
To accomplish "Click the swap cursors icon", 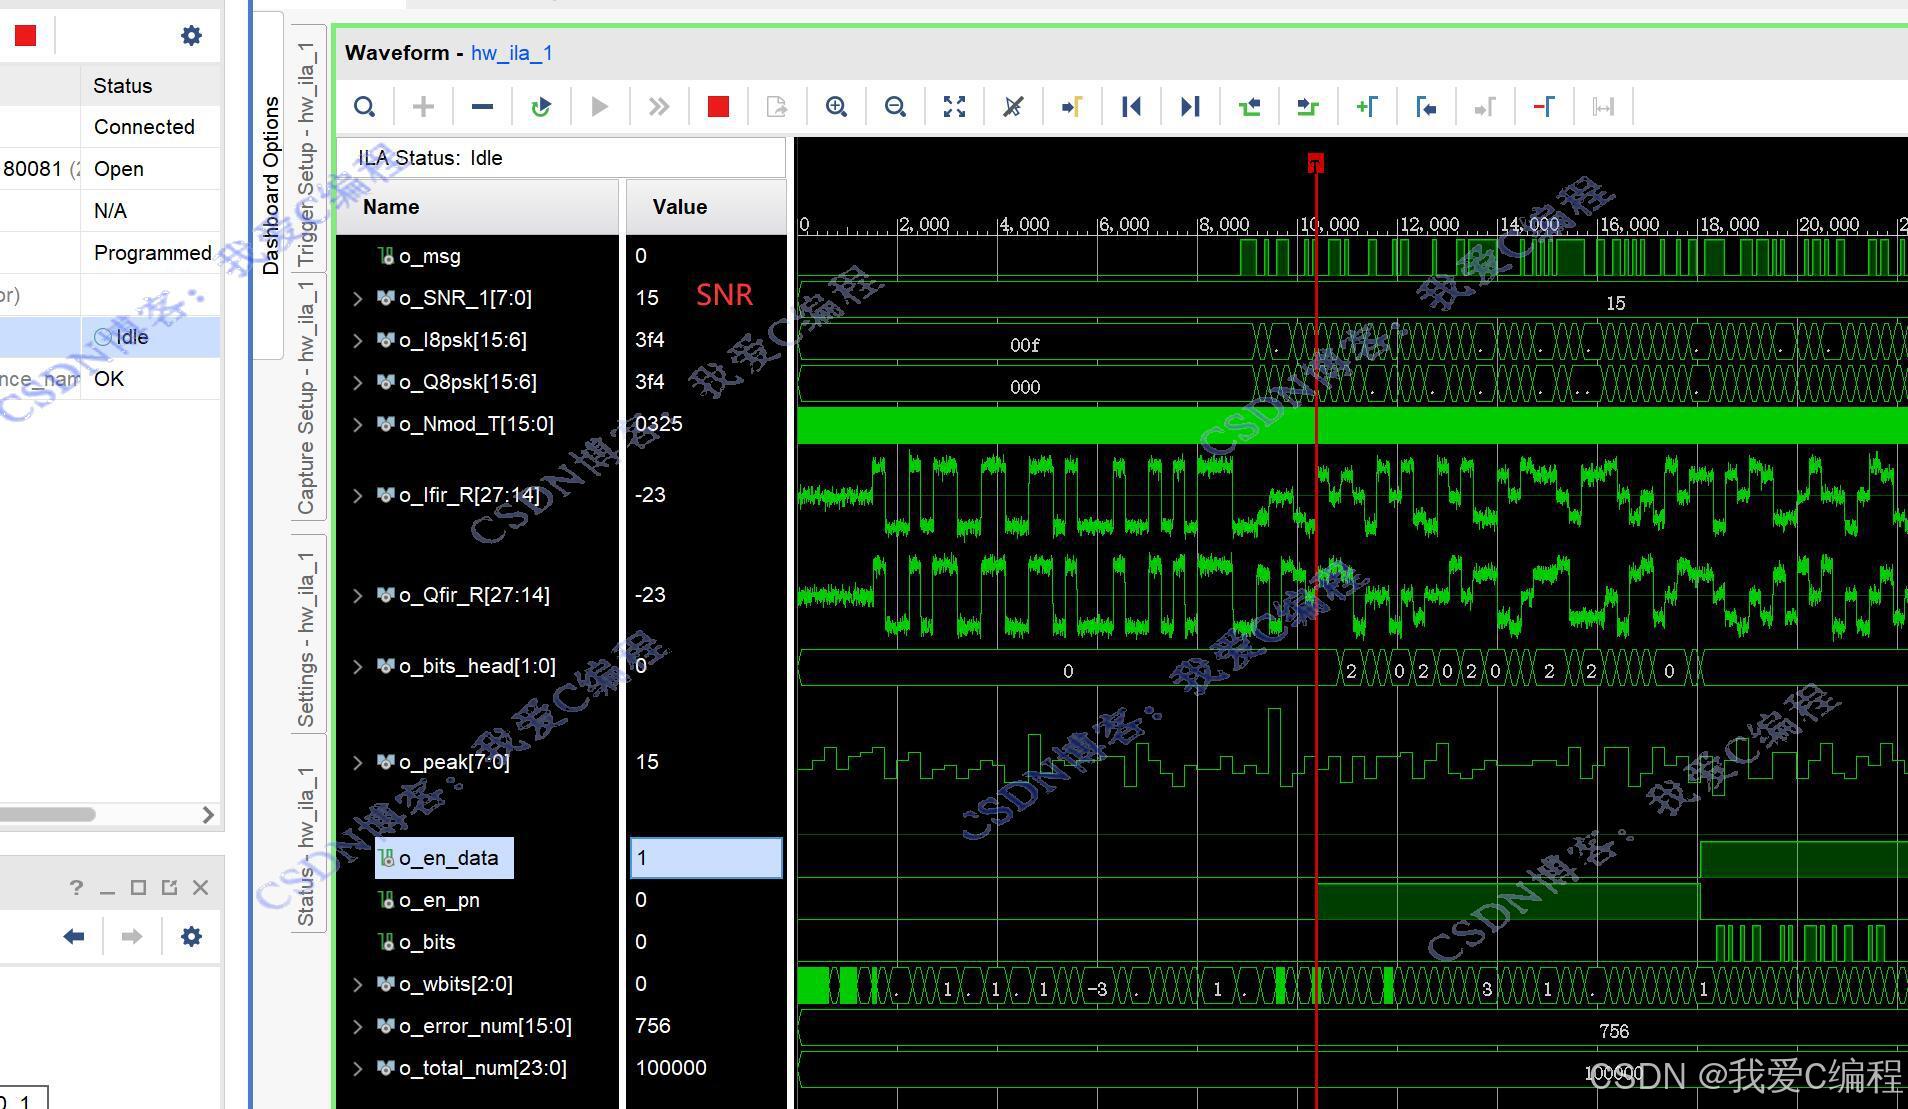I will 1603,107.
